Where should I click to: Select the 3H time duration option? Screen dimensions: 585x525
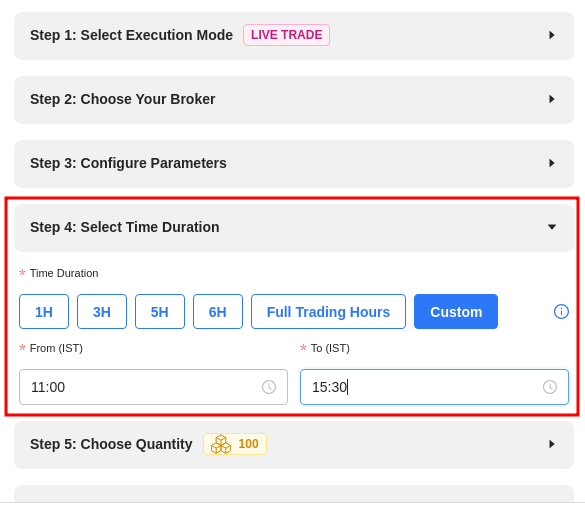tap(102, 312)
